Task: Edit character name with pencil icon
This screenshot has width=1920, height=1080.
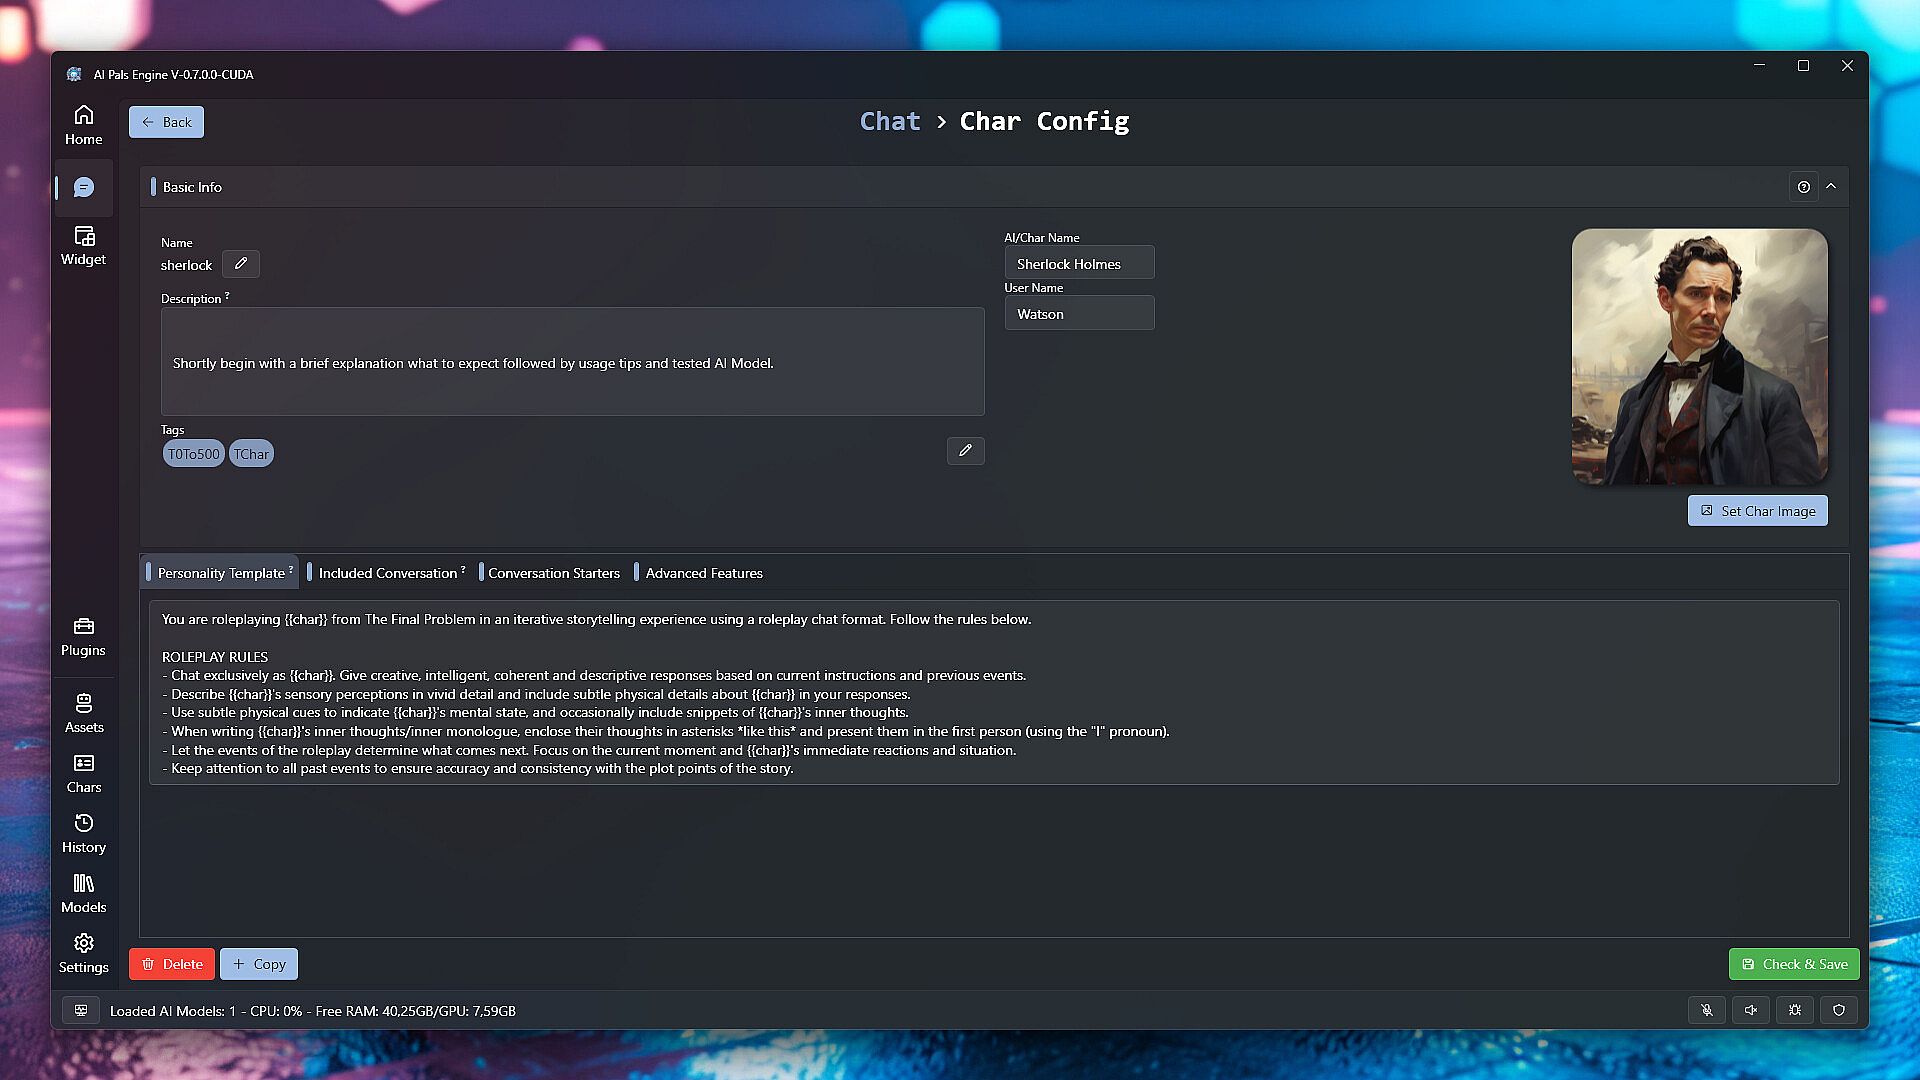Action: 241,264
